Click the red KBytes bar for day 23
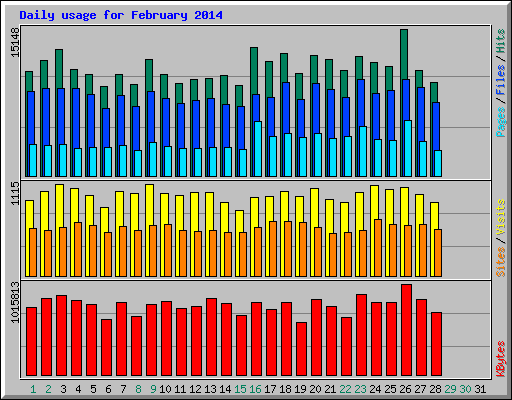The height and width of the screenshot is (400, 512). [361, 335]
